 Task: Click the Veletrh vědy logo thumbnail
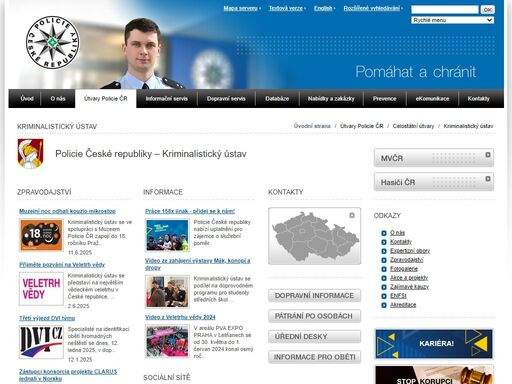pyautogui.click(x=41, y=289)
